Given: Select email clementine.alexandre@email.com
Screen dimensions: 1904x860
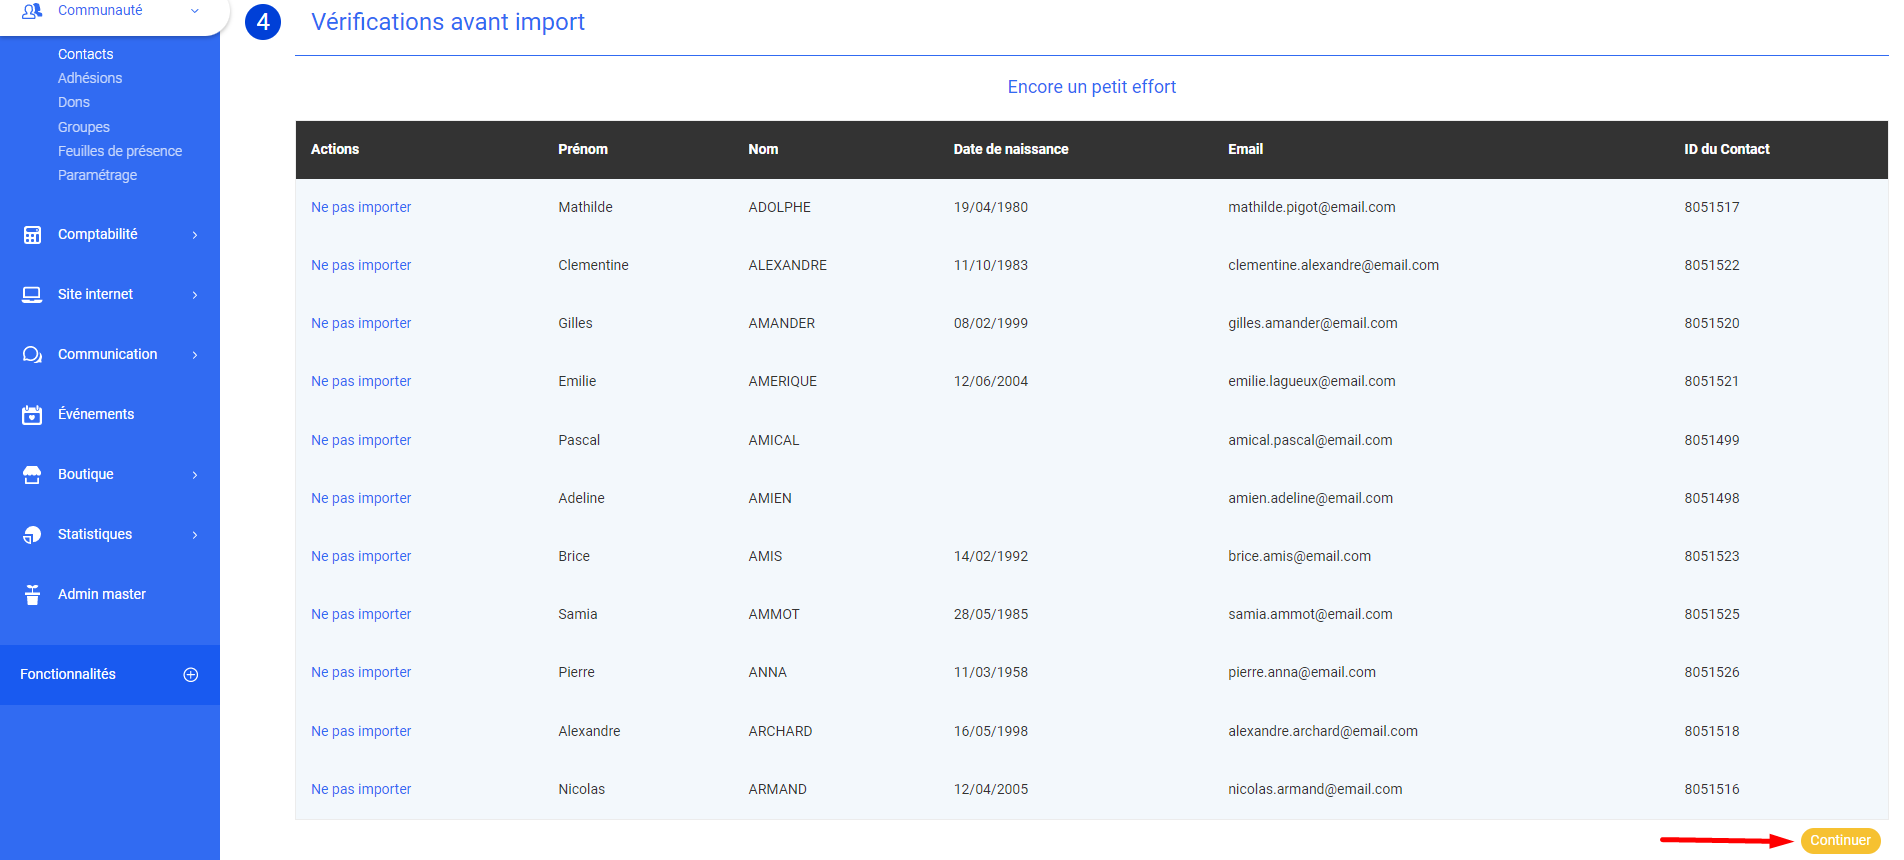Looking at the screenshot, I should (x=1334, y=265).
